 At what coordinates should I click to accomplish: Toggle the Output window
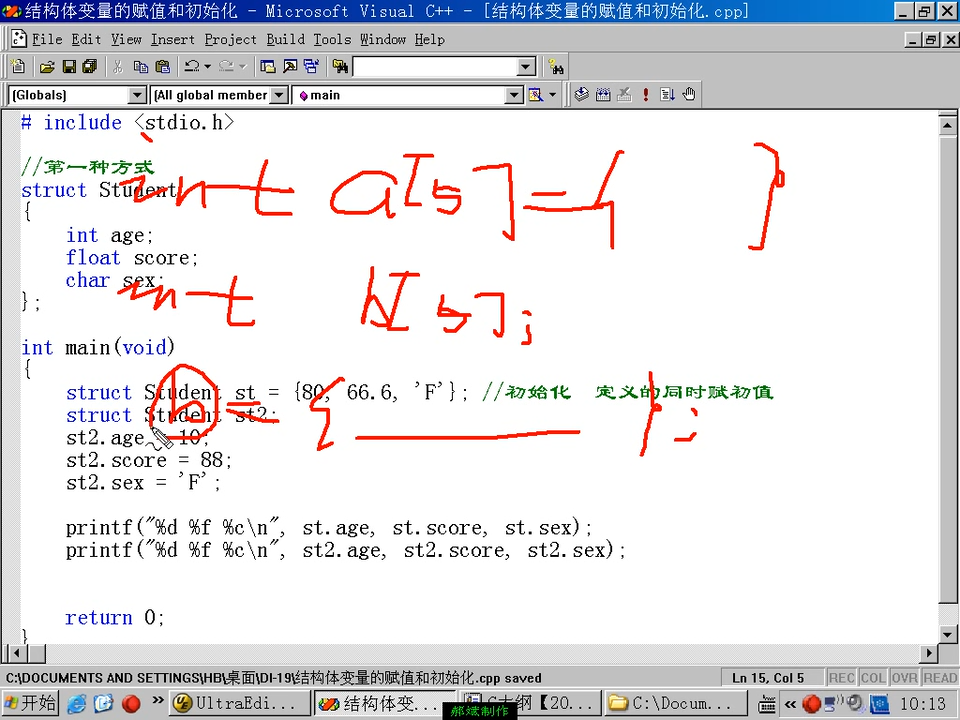pyautogui.click(x=290, y=66)
